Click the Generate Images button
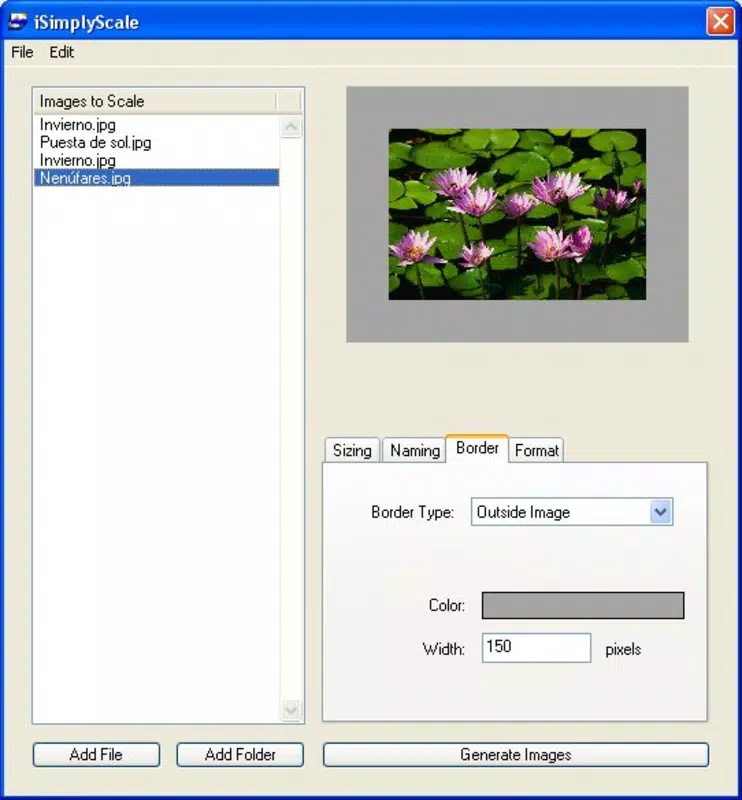Screen dimensions: 742x800 point(515,755)
